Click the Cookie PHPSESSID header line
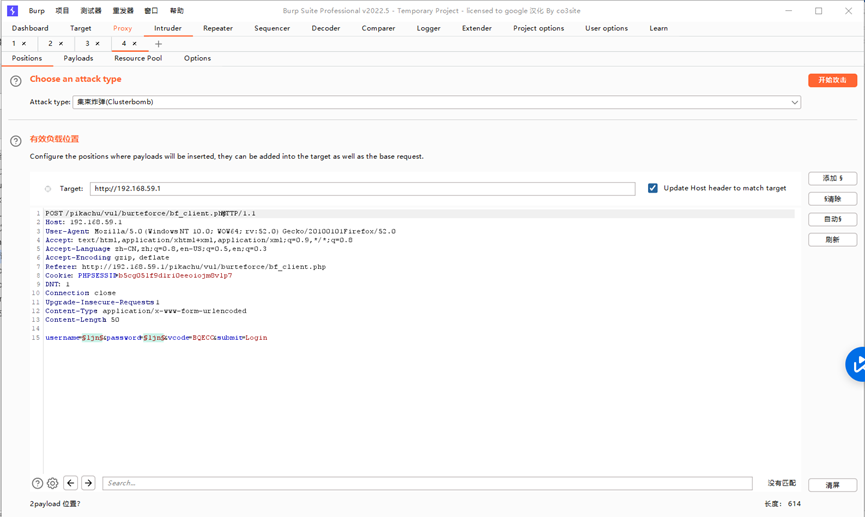The width and height of the screenshot is (865, 517). (x=138, y=275)
